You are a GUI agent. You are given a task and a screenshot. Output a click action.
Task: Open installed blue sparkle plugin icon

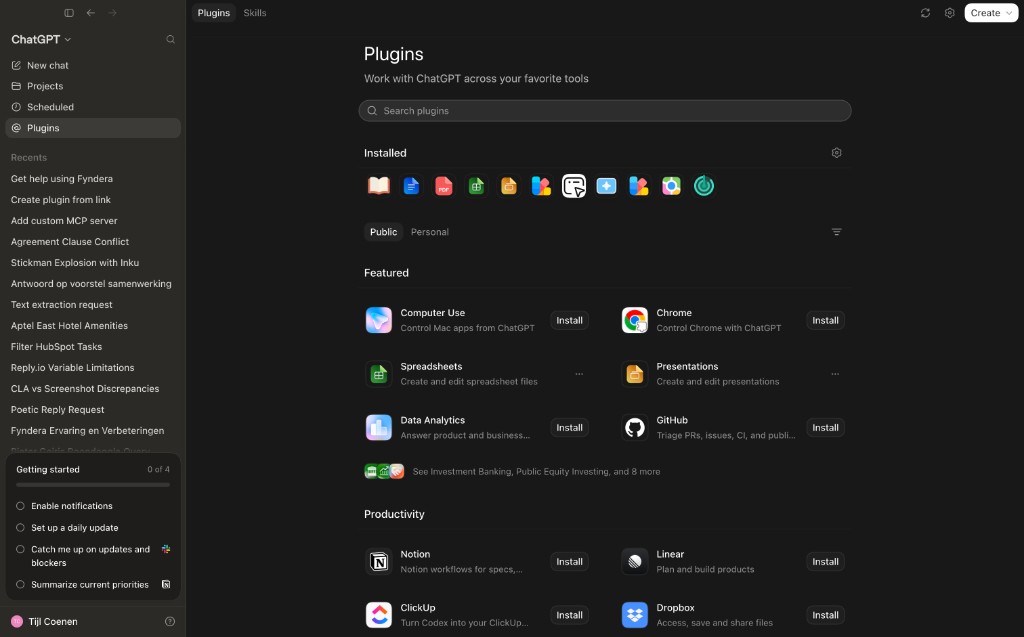(x=606, y=186)
